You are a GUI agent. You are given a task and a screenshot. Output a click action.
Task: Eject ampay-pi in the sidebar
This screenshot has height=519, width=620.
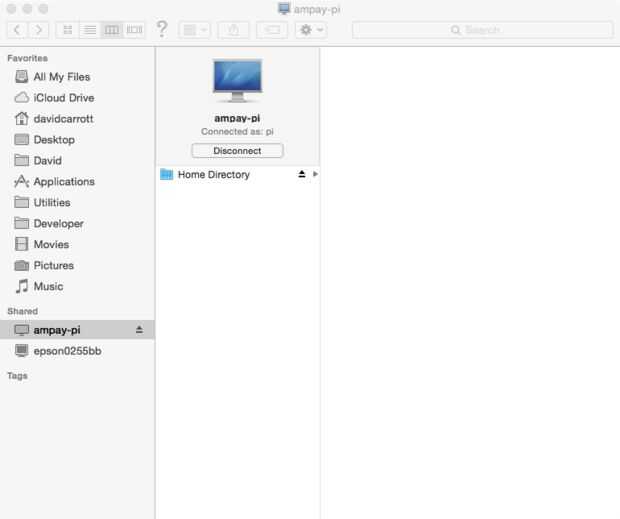click(x=139, y=330)
